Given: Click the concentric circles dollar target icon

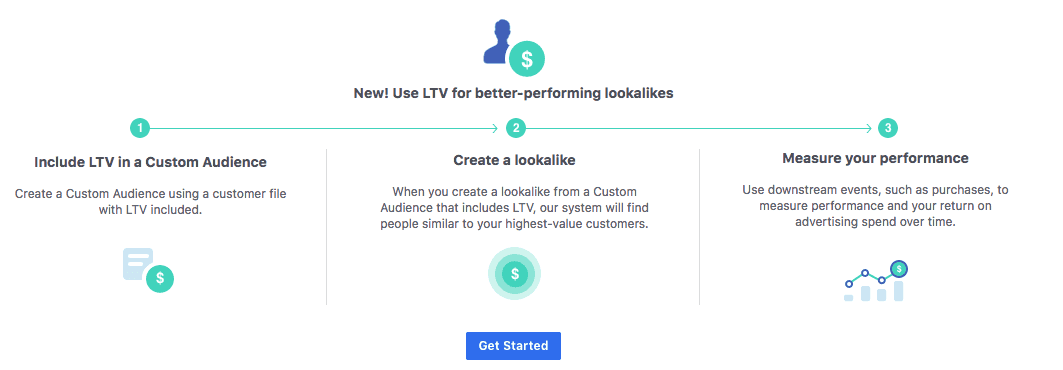Looking at the screenshot, I should coord(515,274).
